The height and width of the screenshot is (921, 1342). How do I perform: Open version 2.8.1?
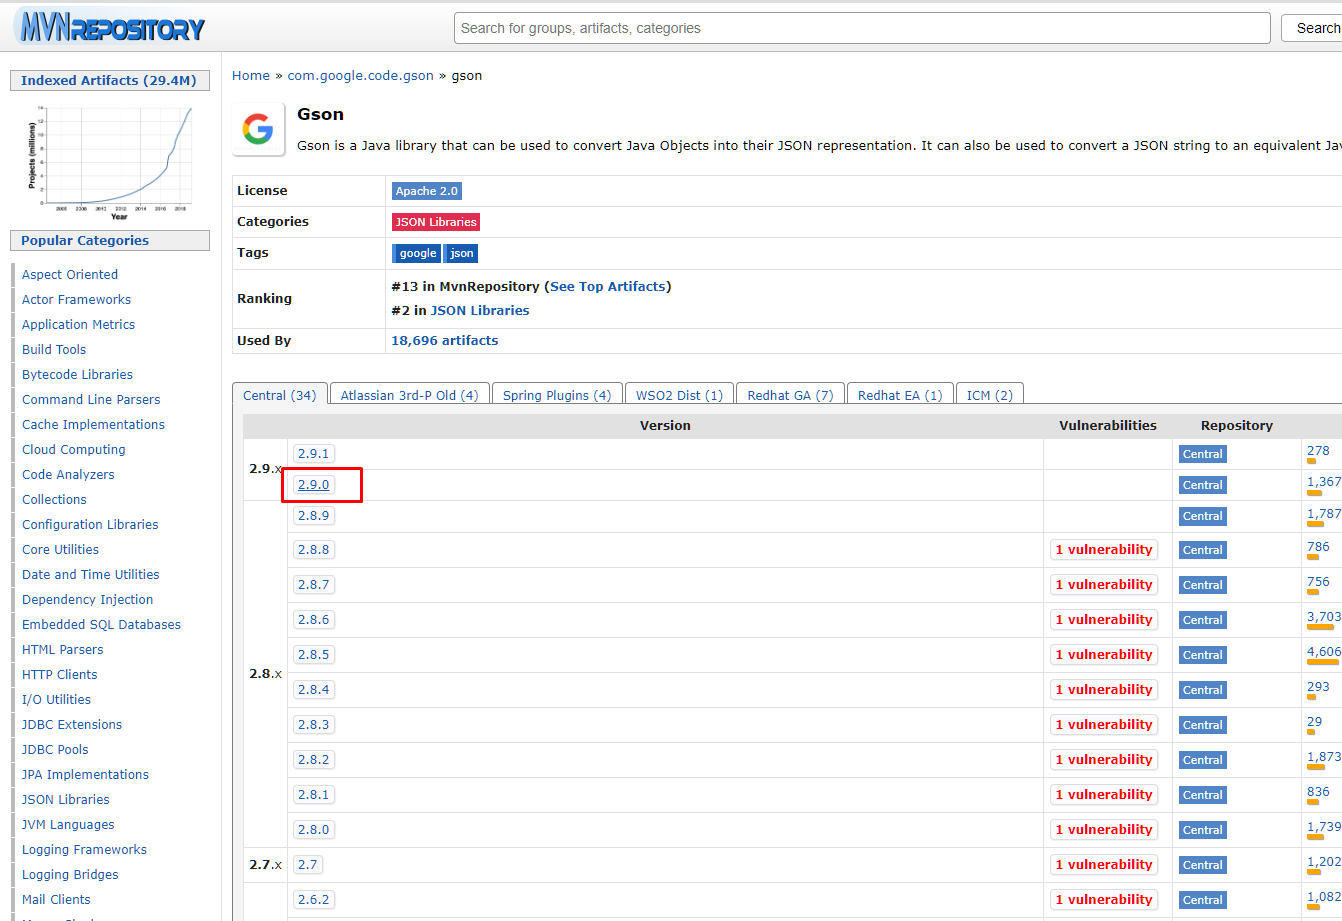click(x=313, y=795)
